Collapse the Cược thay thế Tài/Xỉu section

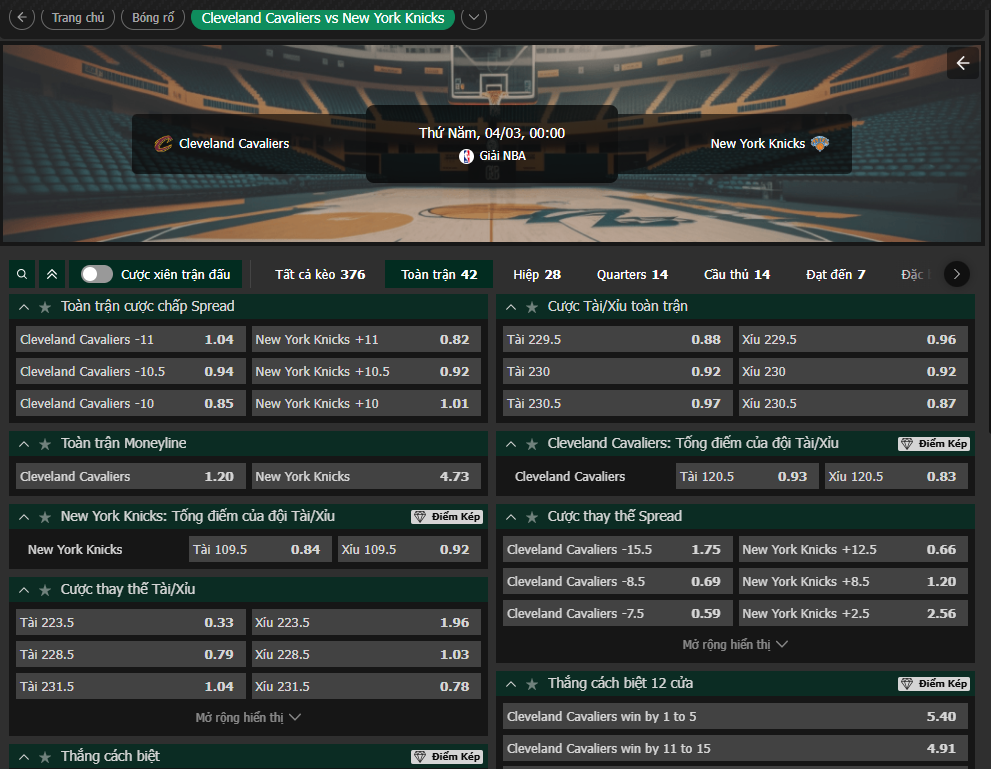pos(24,590)
